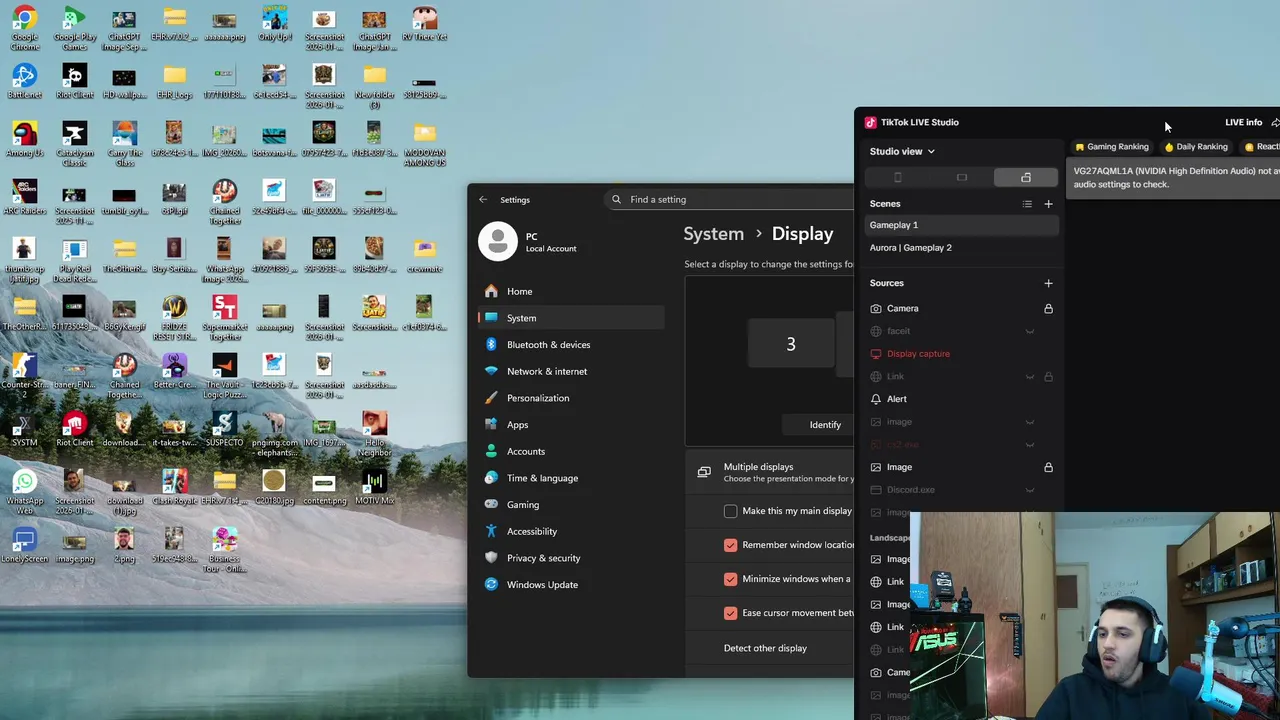The width and height of the screenshot is (1280, 720).
Task: Open Accessibility settings
Action: pyautogui.click(x=571, y=531)
